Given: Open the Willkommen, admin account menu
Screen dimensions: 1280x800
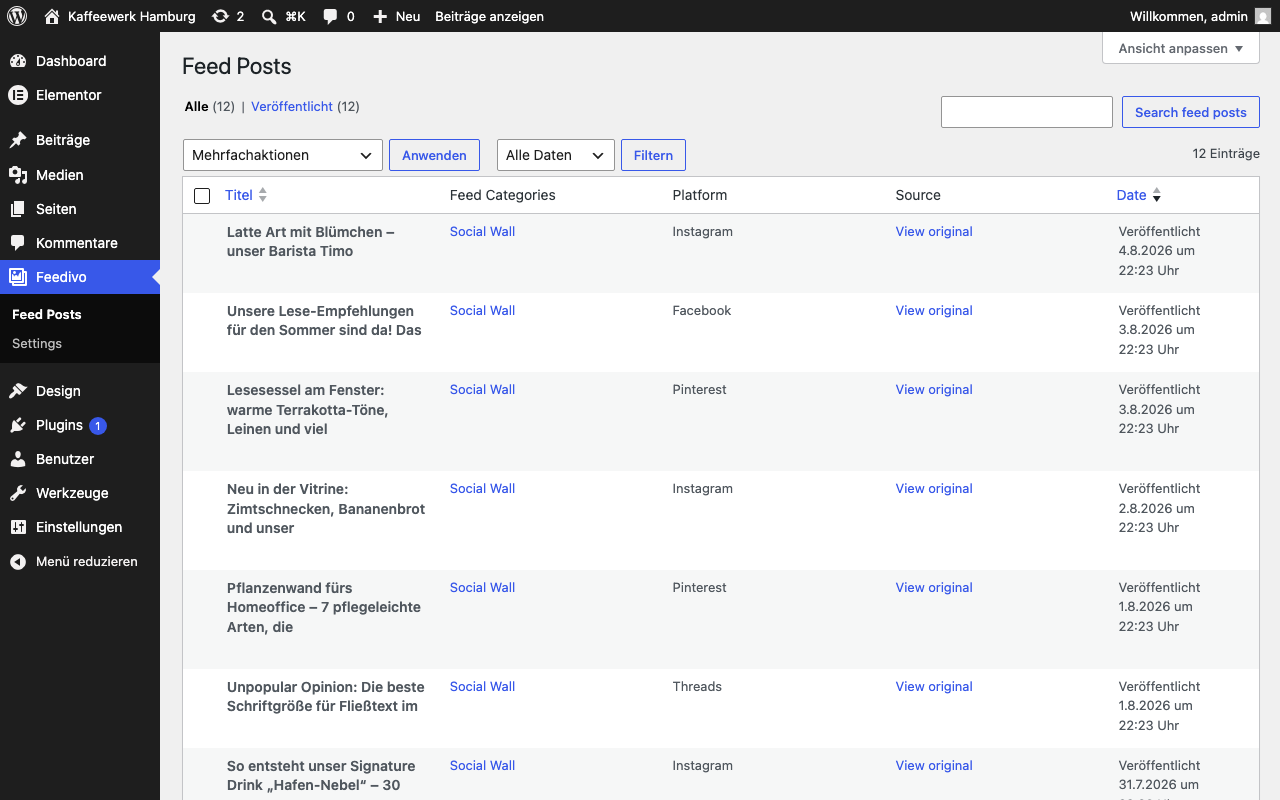Looking at the screenshot, I should (x=1200, y=16).
